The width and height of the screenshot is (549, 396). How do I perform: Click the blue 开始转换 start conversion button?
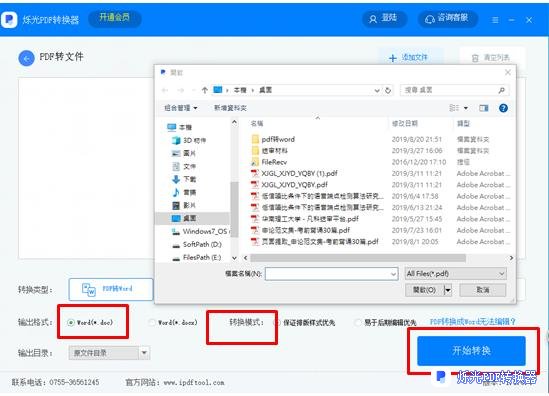[x=471, y=350]
